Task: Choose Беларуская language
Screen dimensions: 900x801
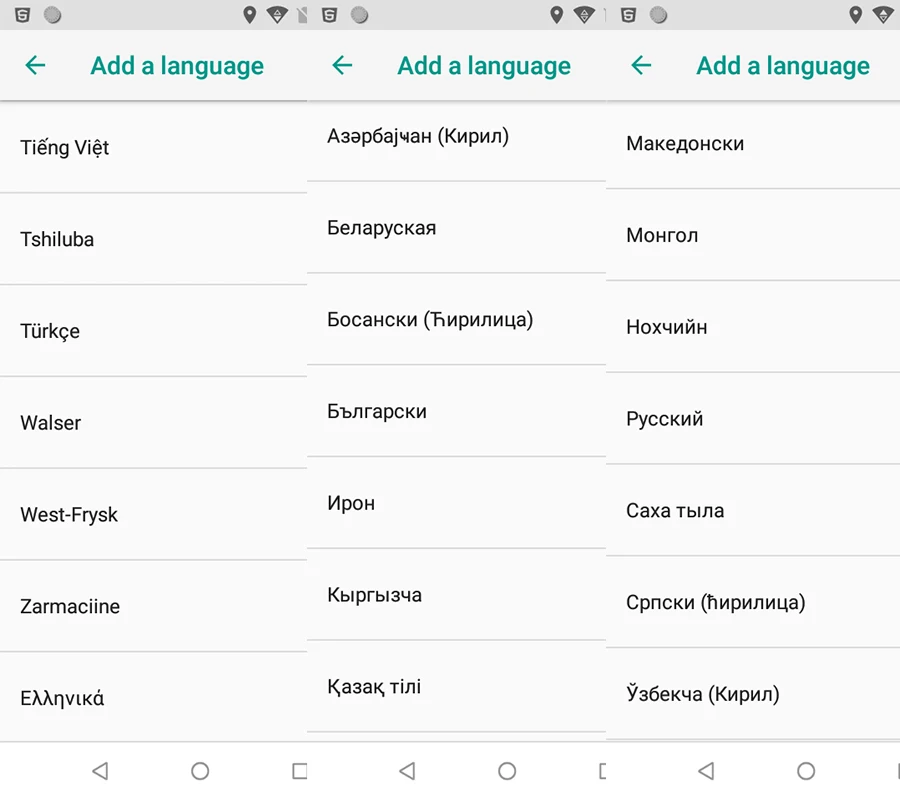Action: tap(456, 228)
